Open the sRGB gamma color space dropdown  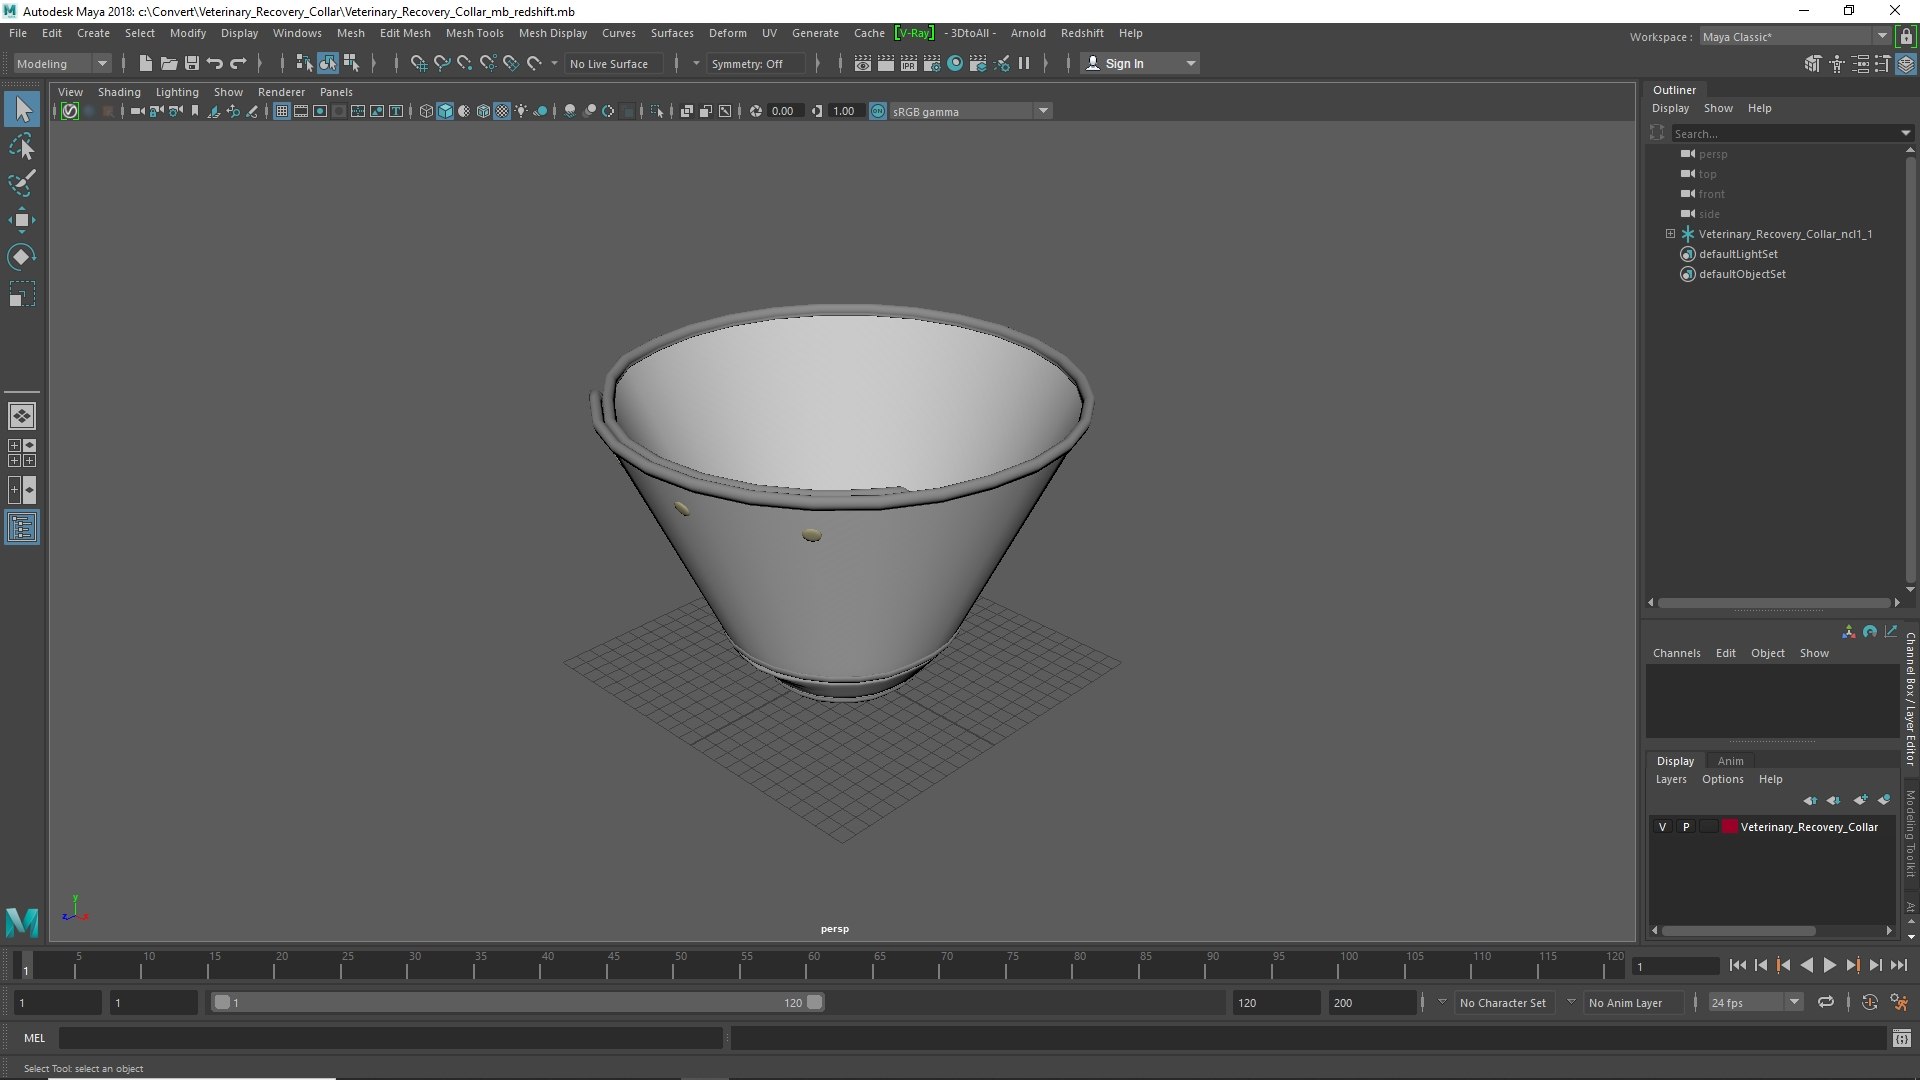(969, 111)
